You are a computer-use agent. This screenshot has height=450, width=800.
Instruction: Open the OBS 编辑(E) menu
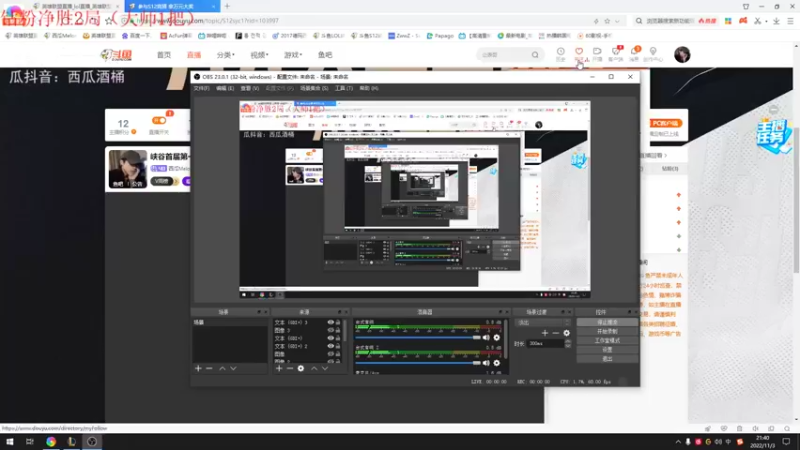[224, 88]
